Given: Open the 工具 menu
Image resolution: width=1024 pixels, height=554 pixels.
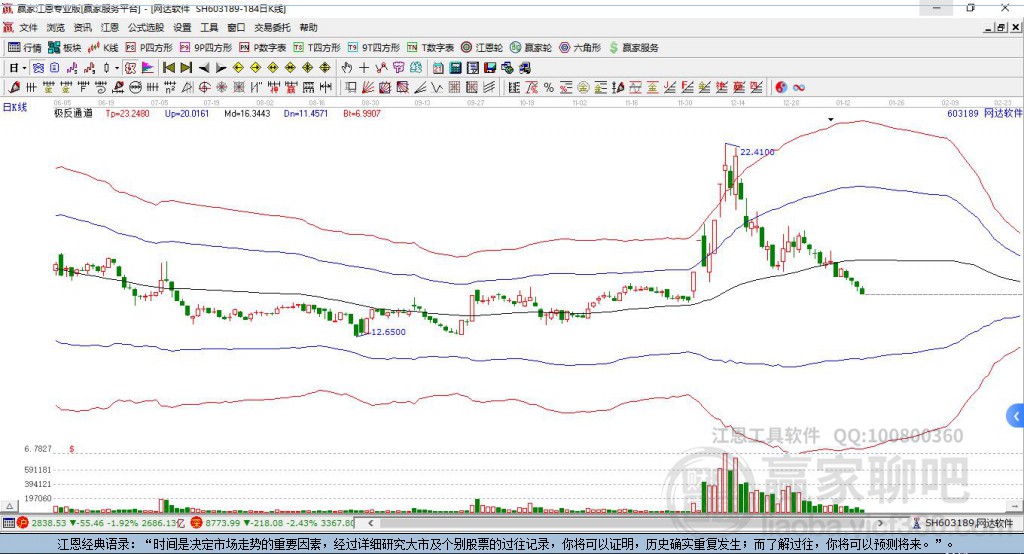Looking at the screenshot, I should [209, 27].
